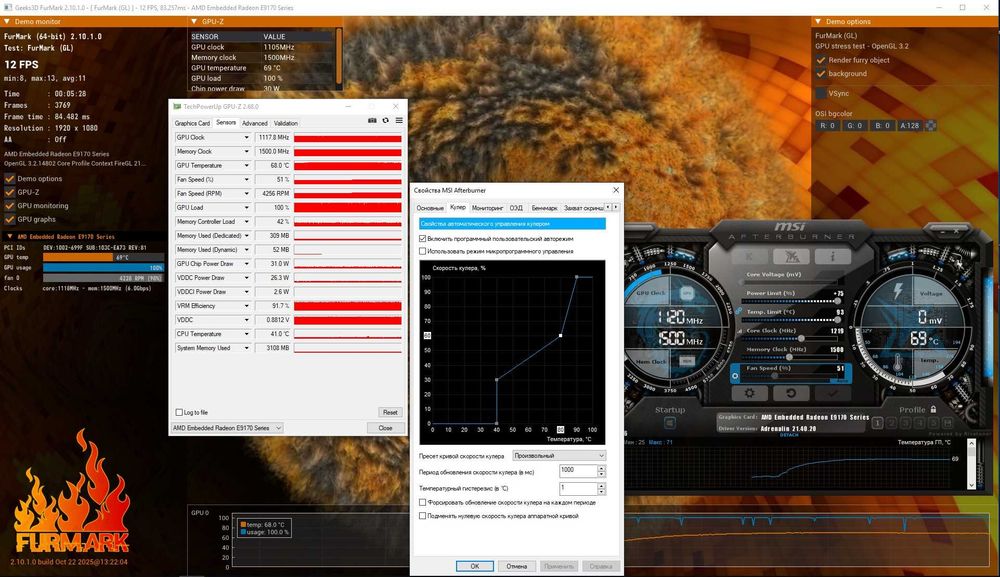Open fan speed curve preset dropdown
Screen dimensions: 1000x577
coord(559,456)
